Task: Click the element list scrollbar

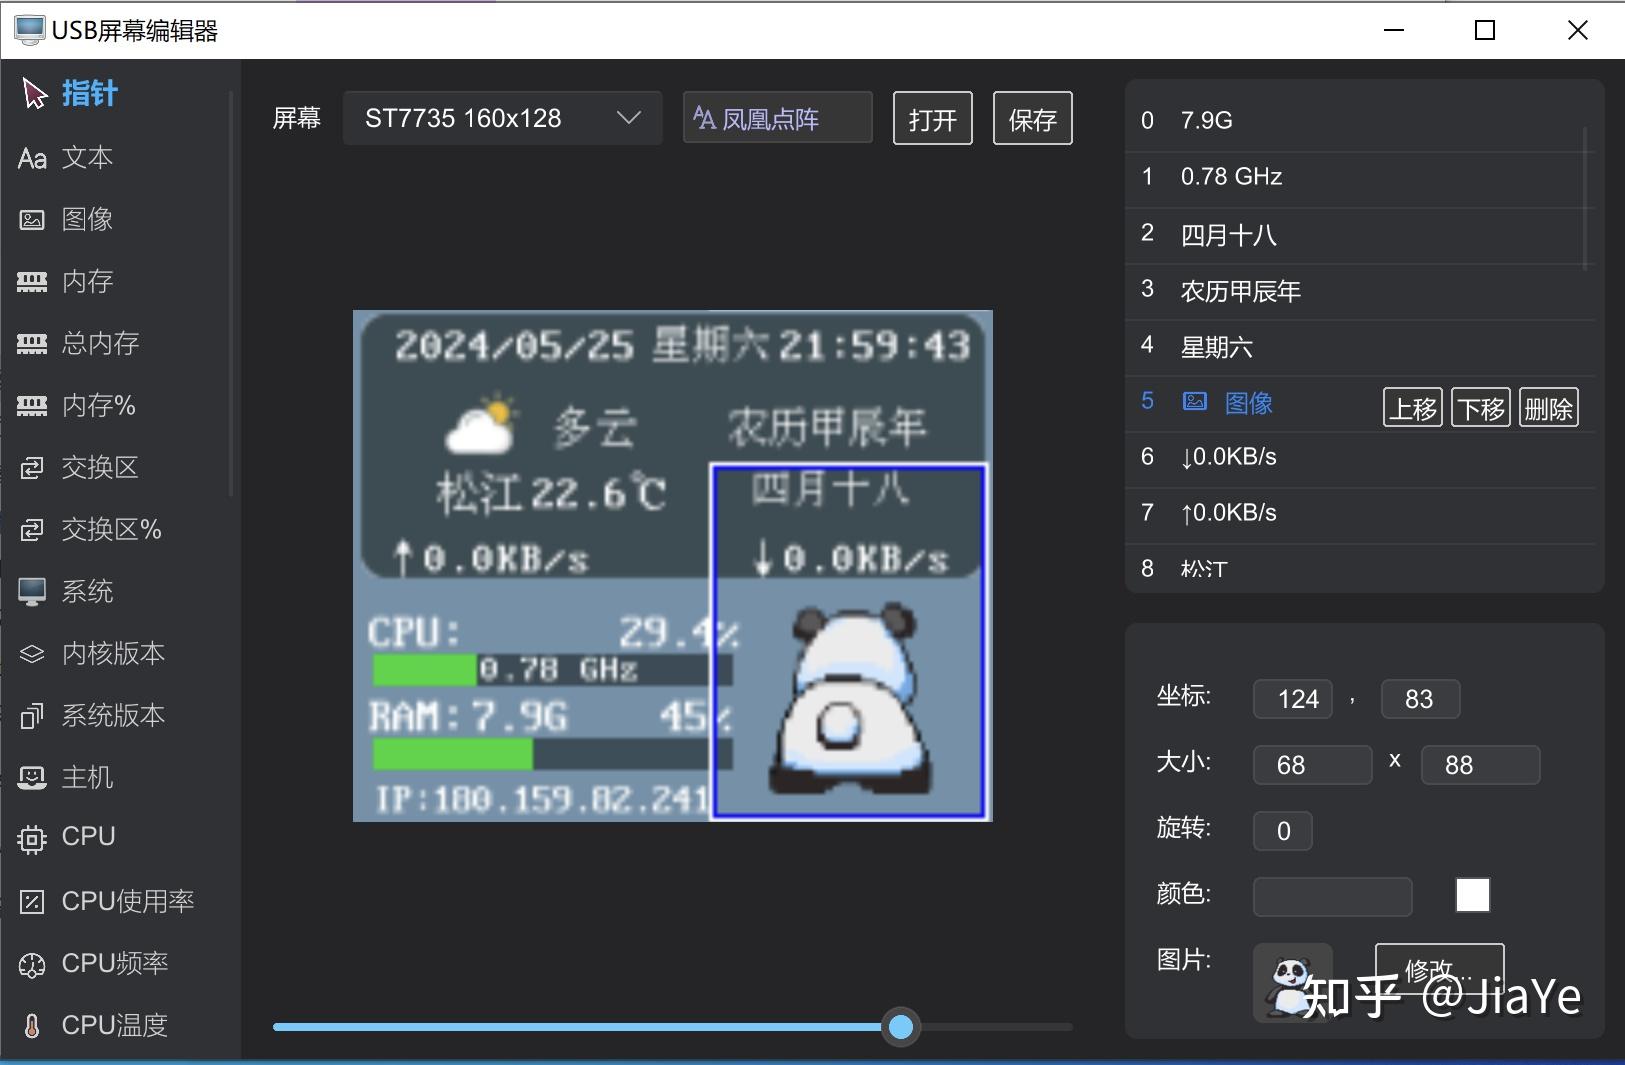Action: point(1586,197)
